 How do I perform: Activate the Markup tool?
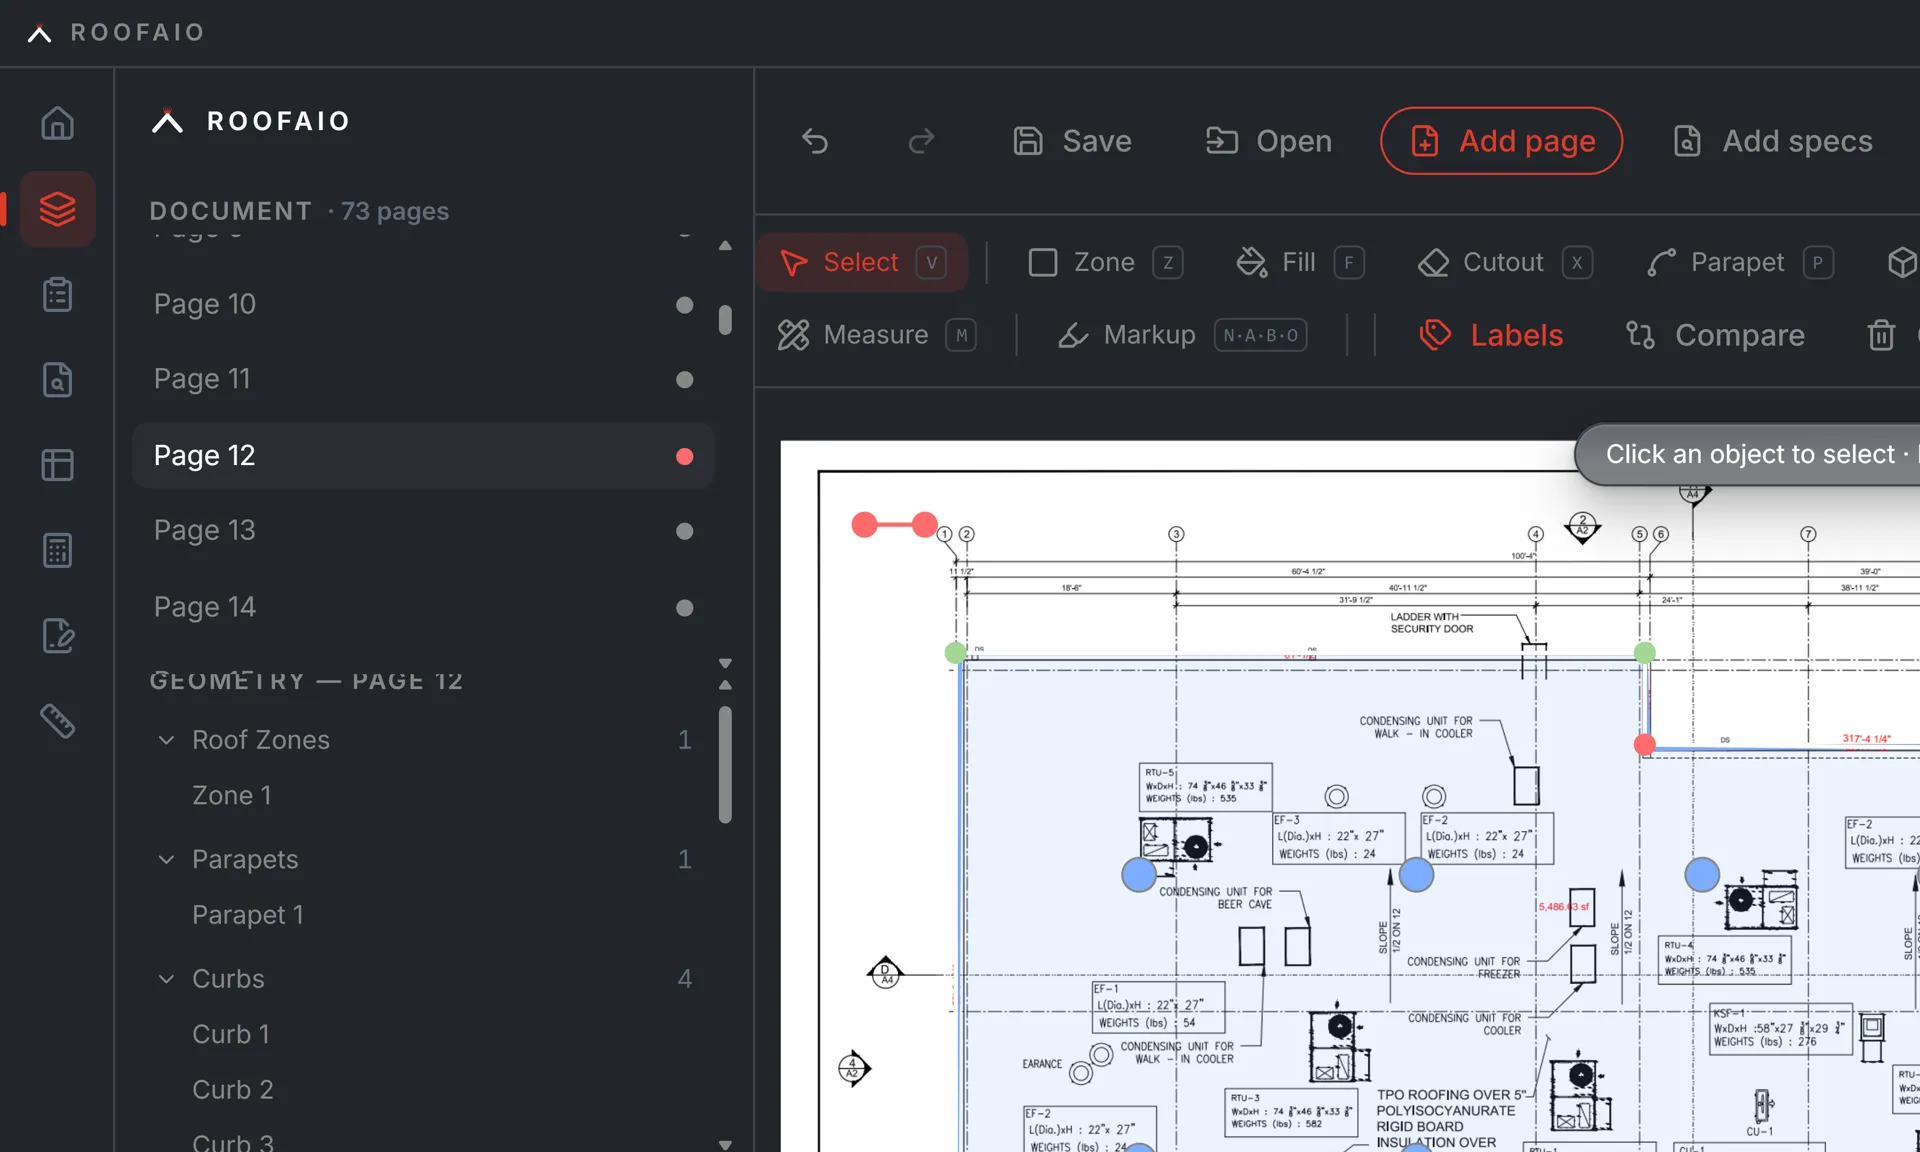(1183, 335)
